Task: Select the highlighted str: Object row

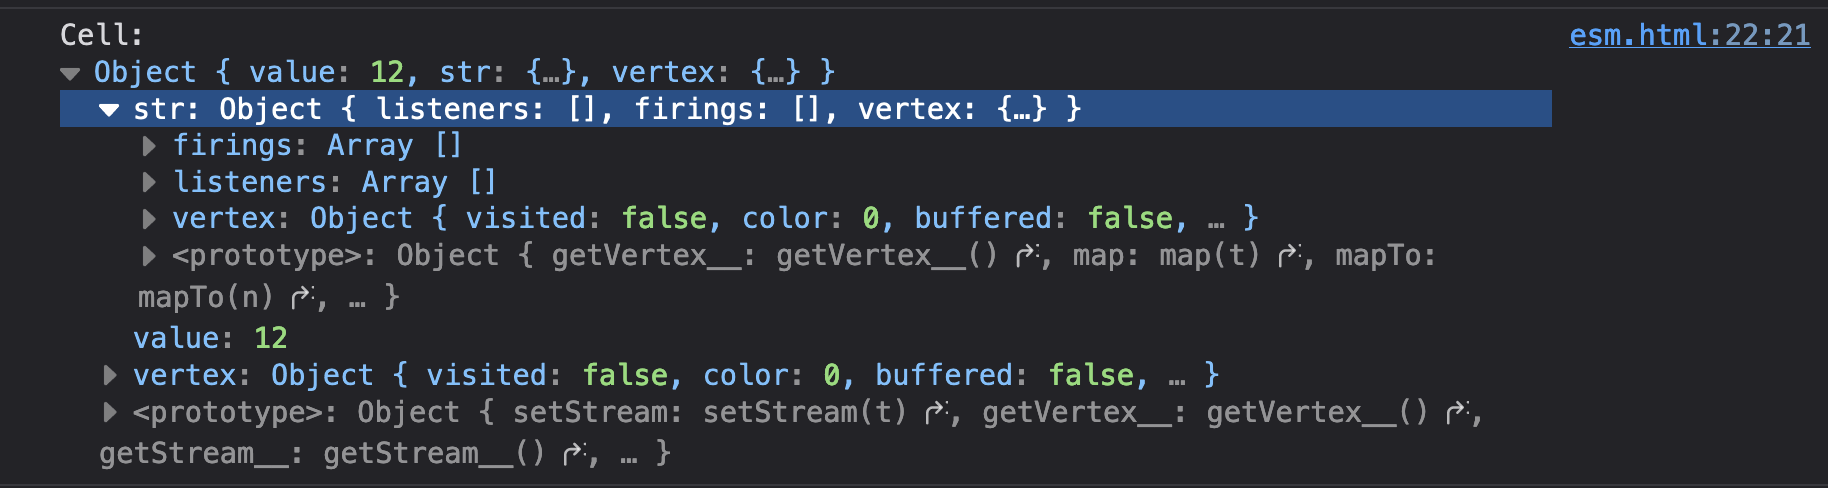Action: [806, 109]
